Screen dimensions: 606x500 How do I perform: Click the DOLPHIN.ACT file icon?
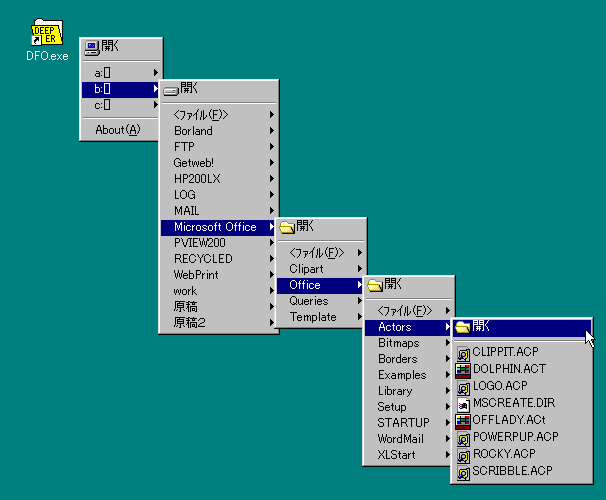(463, 370)
